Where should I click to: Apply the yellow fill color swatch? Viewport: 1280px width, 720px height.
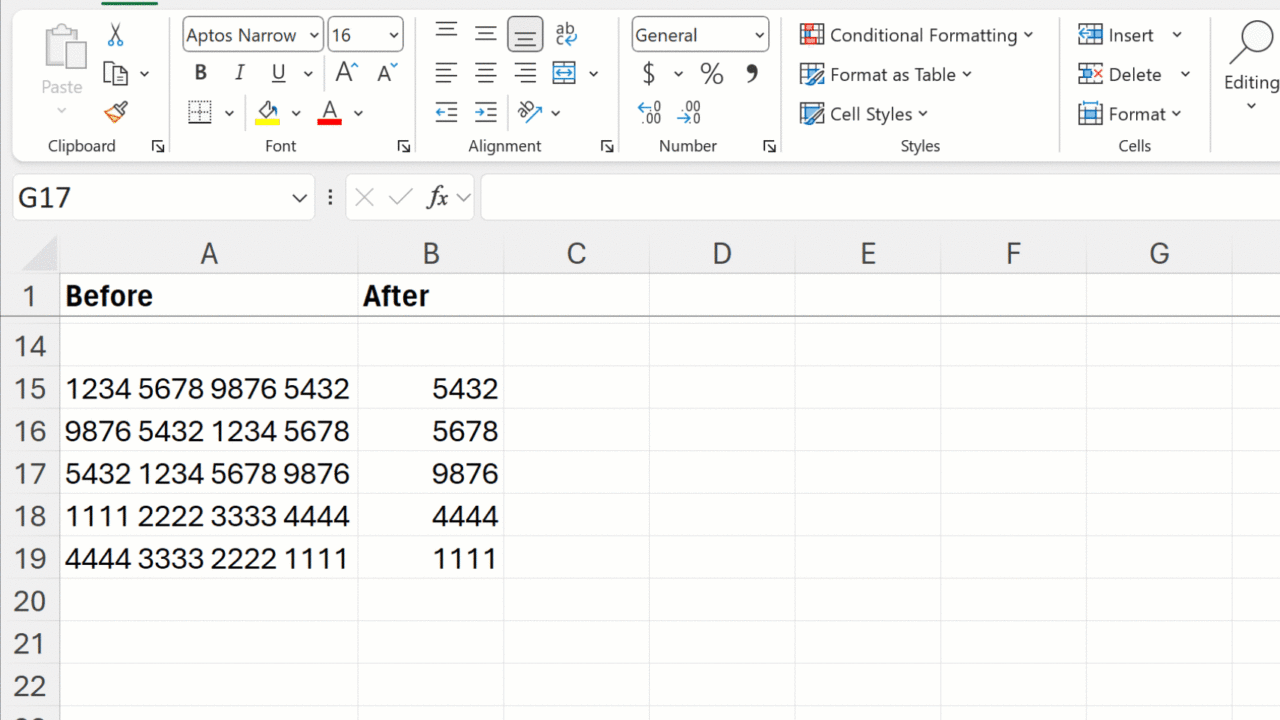coord(267,113)
